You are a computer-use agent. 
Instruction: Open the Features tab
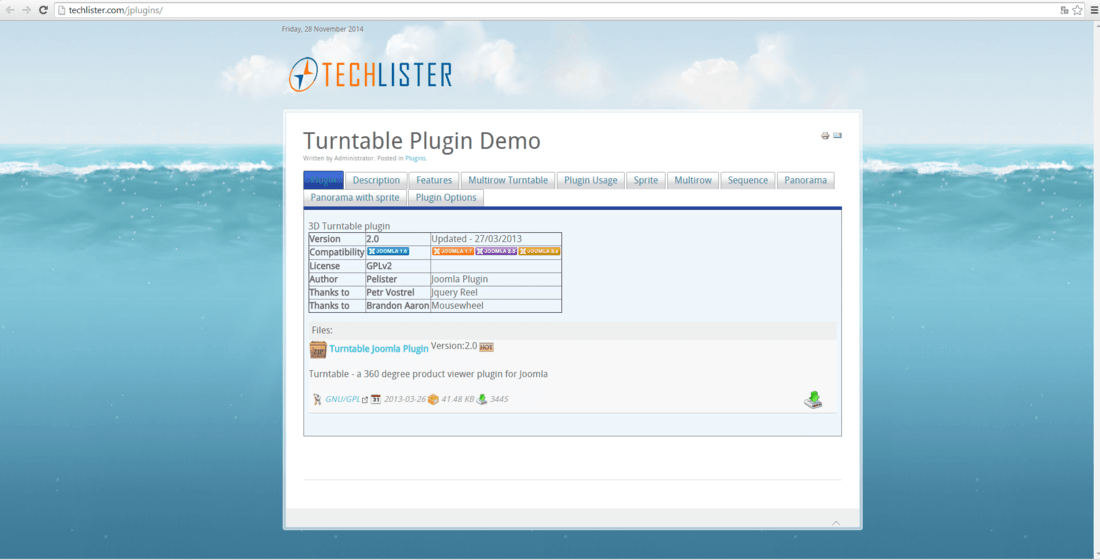point(434,180)
